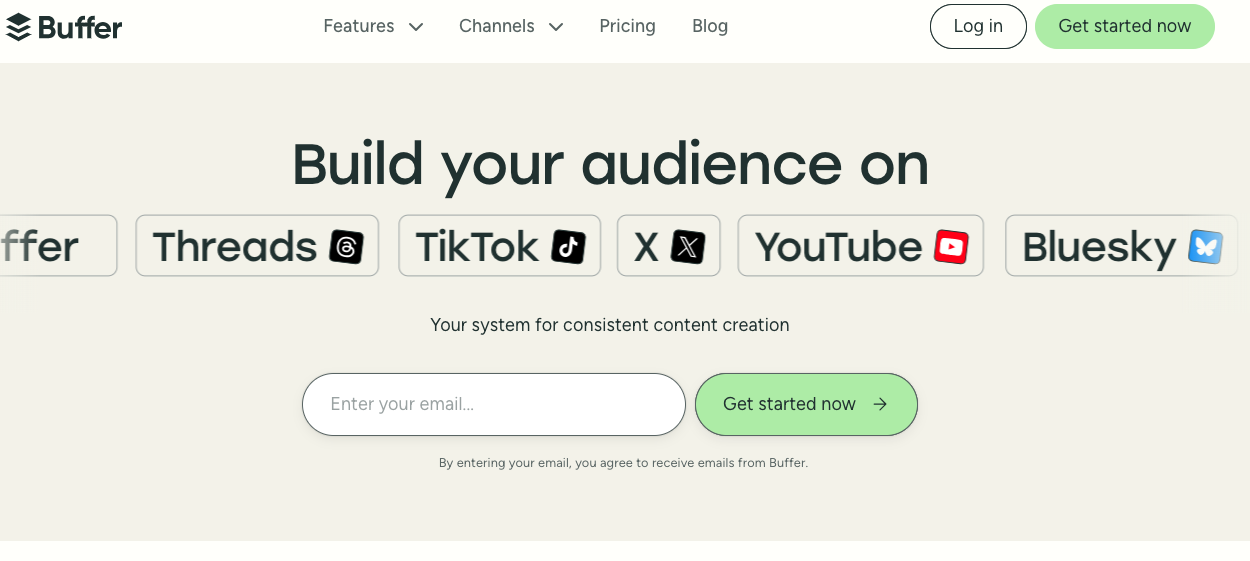Click 'Your system for consistent content creation' text
The image size is (1250, 561).
610,325
